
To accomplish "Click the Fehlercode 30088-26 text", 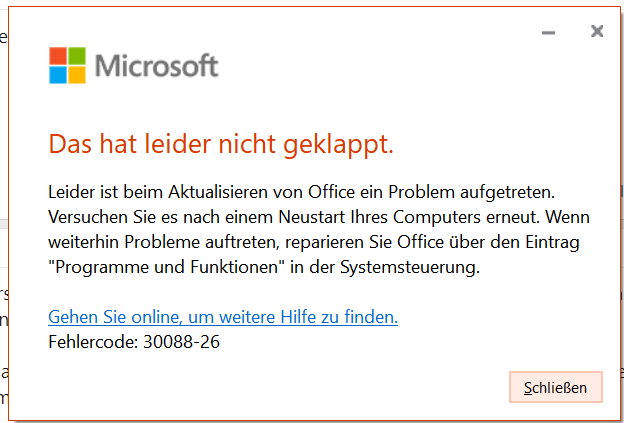I will click(134, 342).
